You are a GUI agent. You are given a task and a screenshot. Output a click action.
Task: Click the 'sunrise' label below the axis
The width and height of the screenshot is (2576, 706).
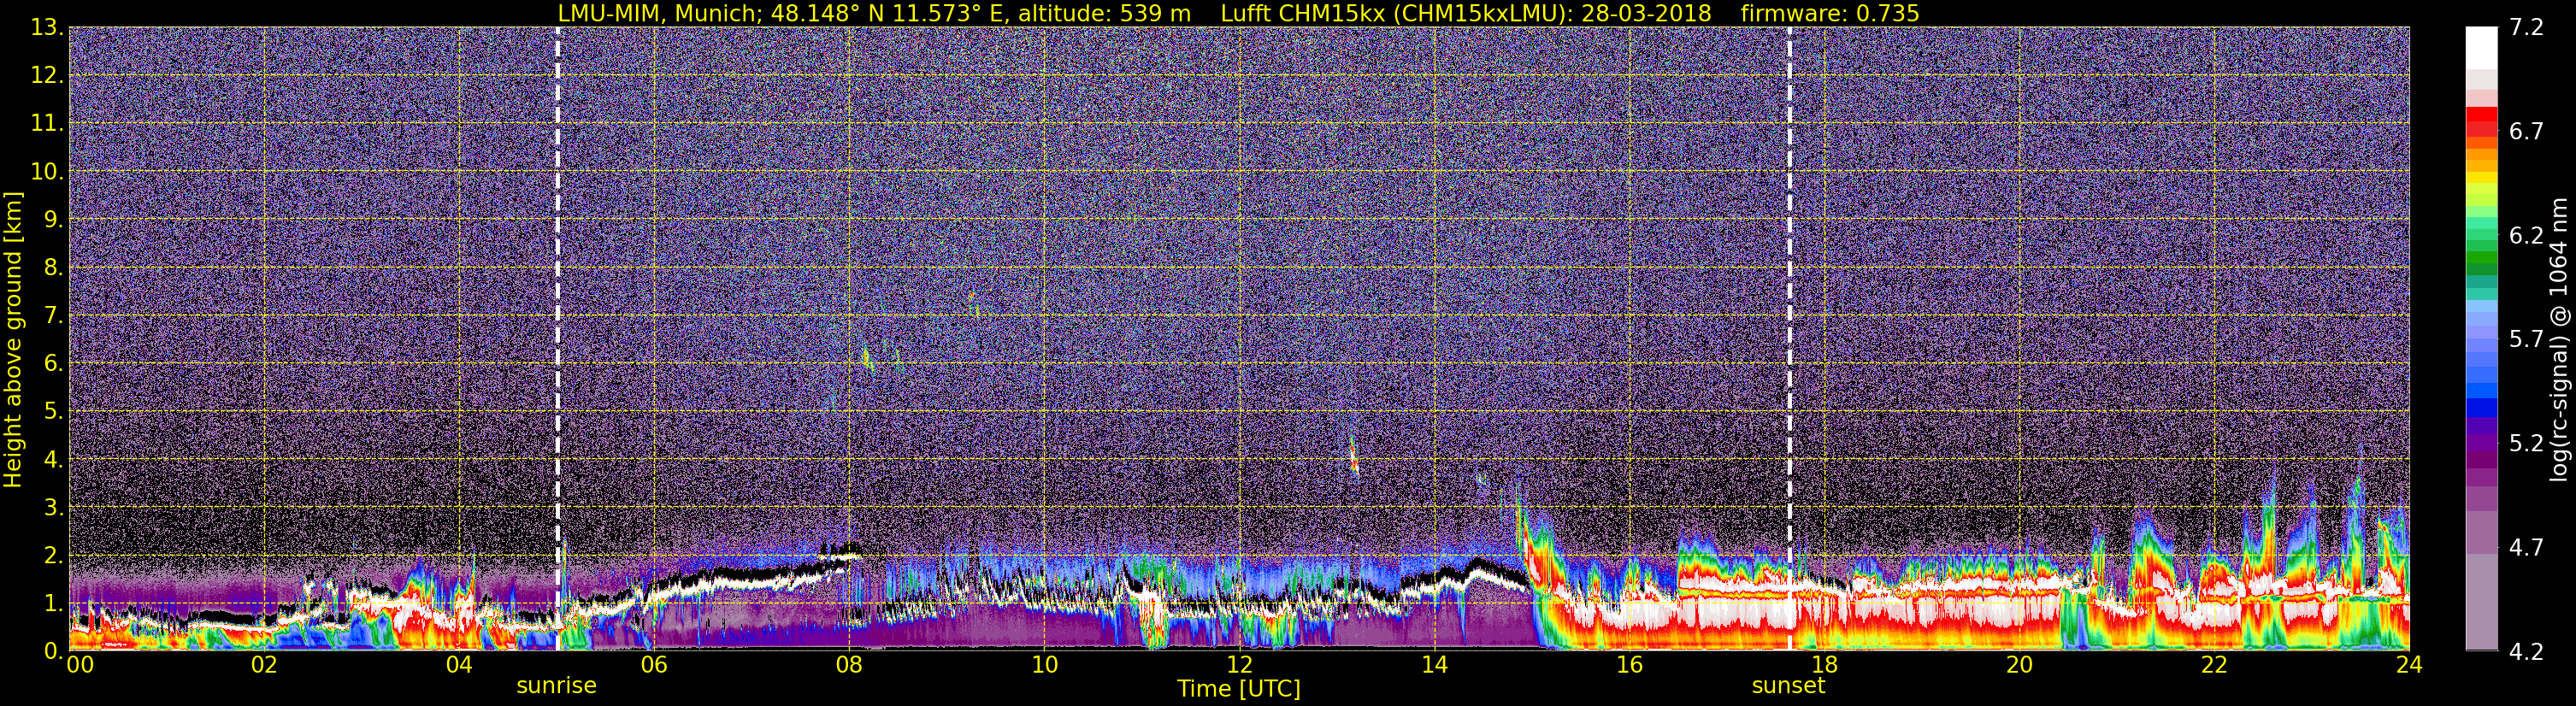pyautogui.click(x=556, y=686)
